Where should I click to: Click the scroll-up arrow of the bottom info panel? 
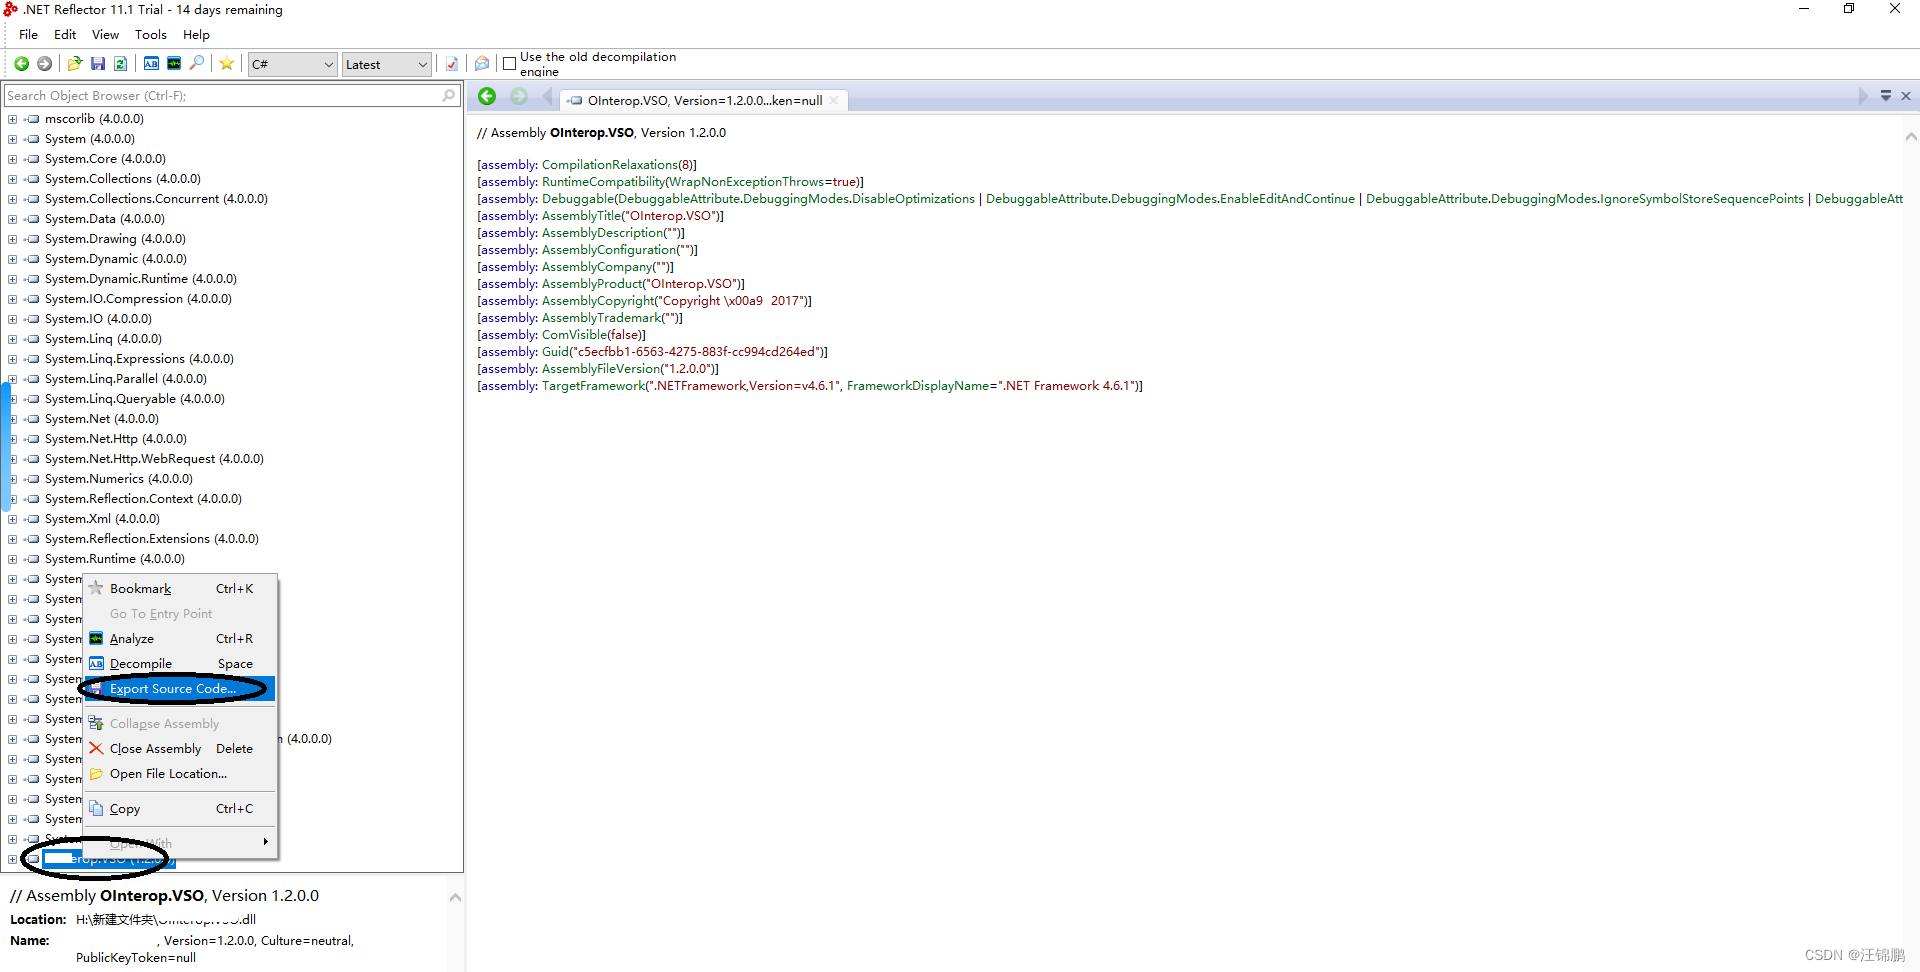pos(455,898)
